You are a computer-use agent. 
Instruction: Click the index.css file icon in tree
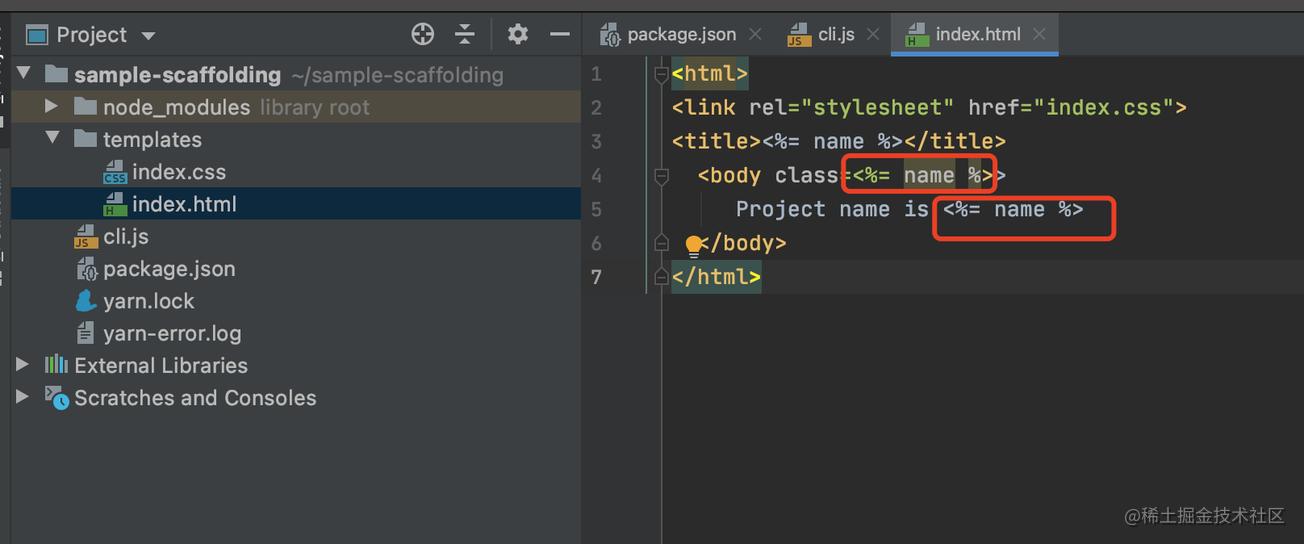(115, 172)
